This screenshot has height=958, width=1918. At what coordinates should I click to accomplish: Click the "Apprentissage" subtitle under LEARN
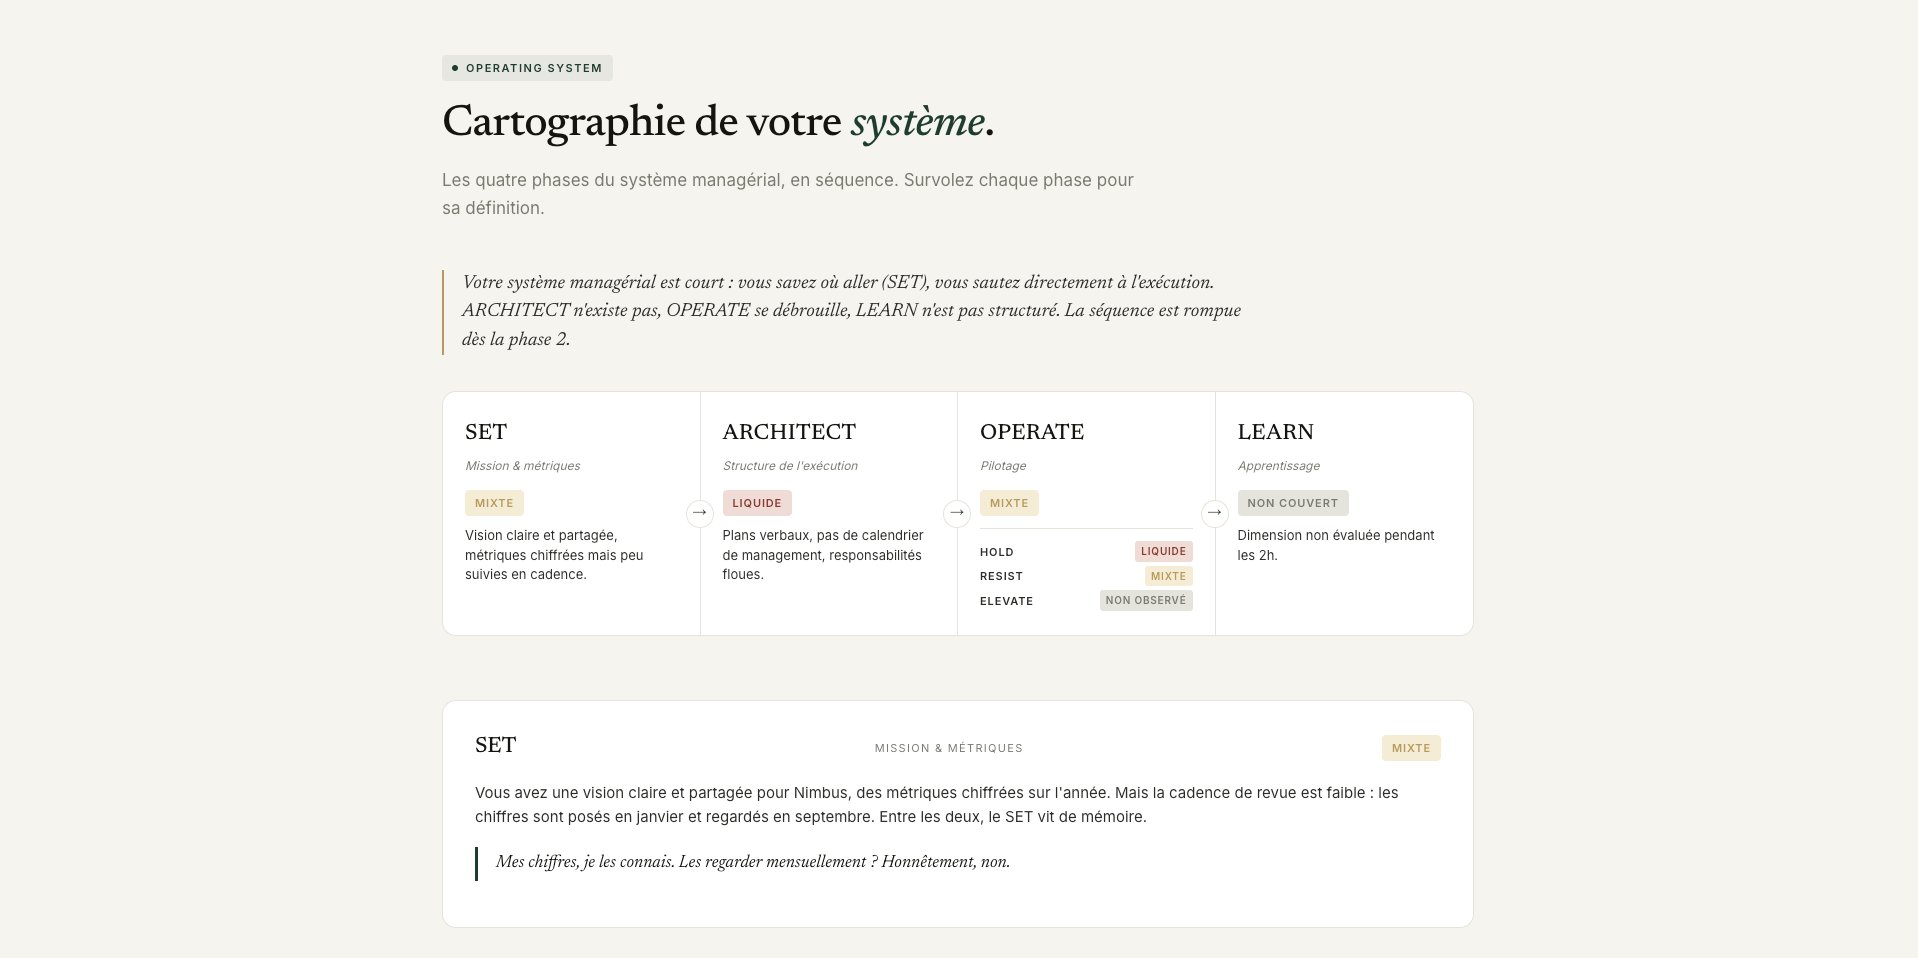tap(1278, 466)
